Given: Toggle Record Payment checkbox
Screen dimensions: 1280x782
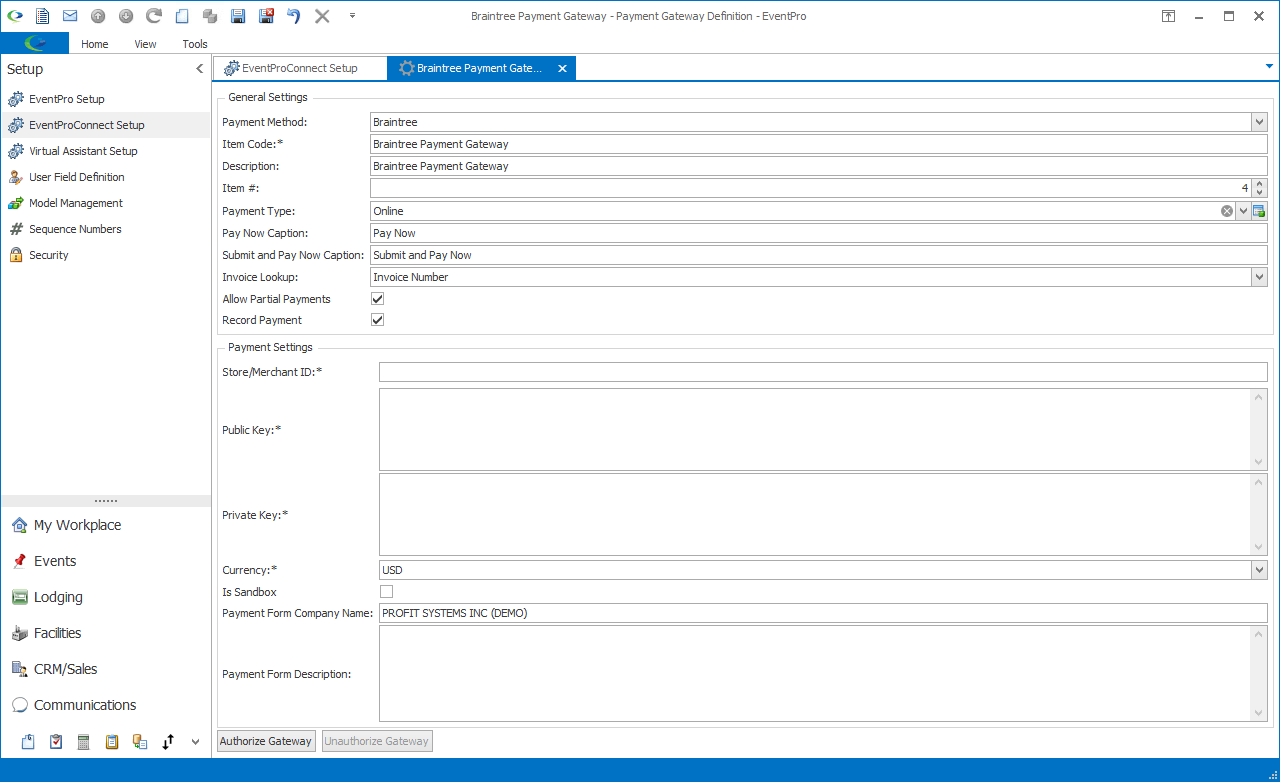Looking at the screenshot, I should pos(377,320).
